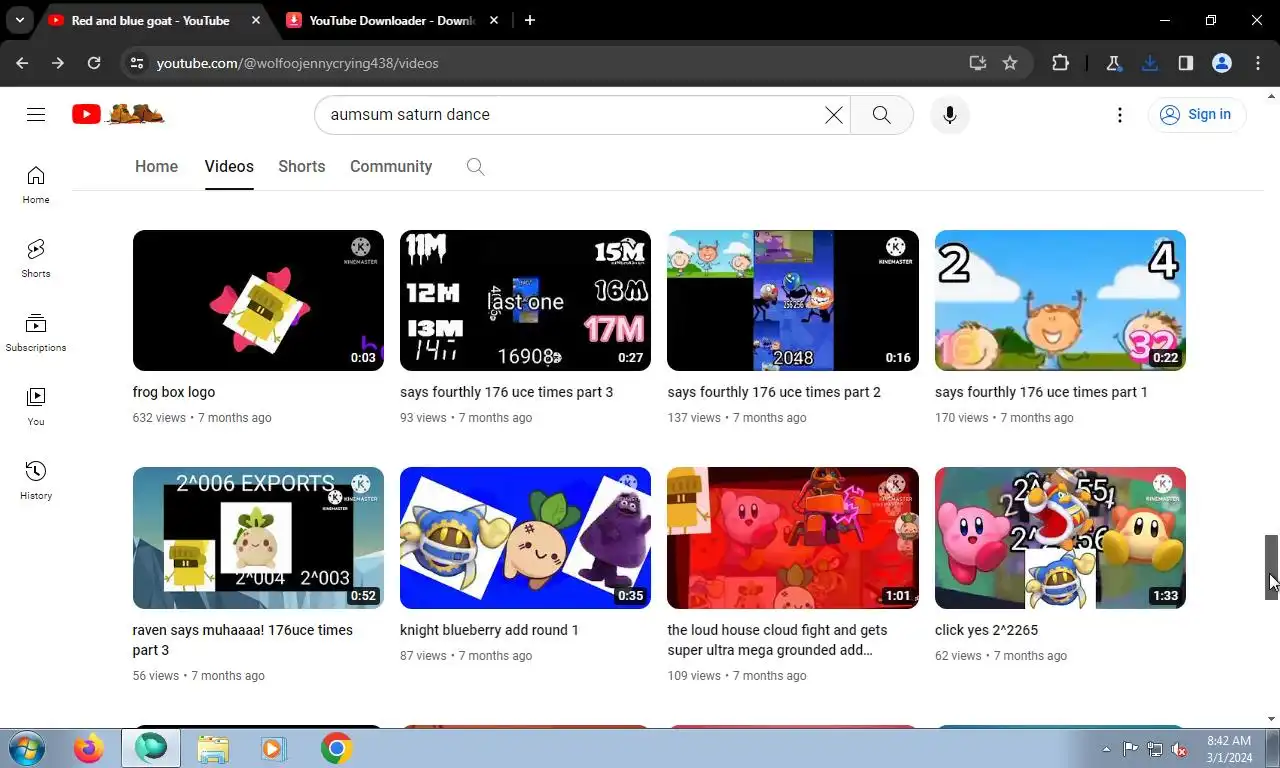Select the Red and blue goat tab
The width and height of the screenshot is (1280, 768).
click(x=150, y=20)
